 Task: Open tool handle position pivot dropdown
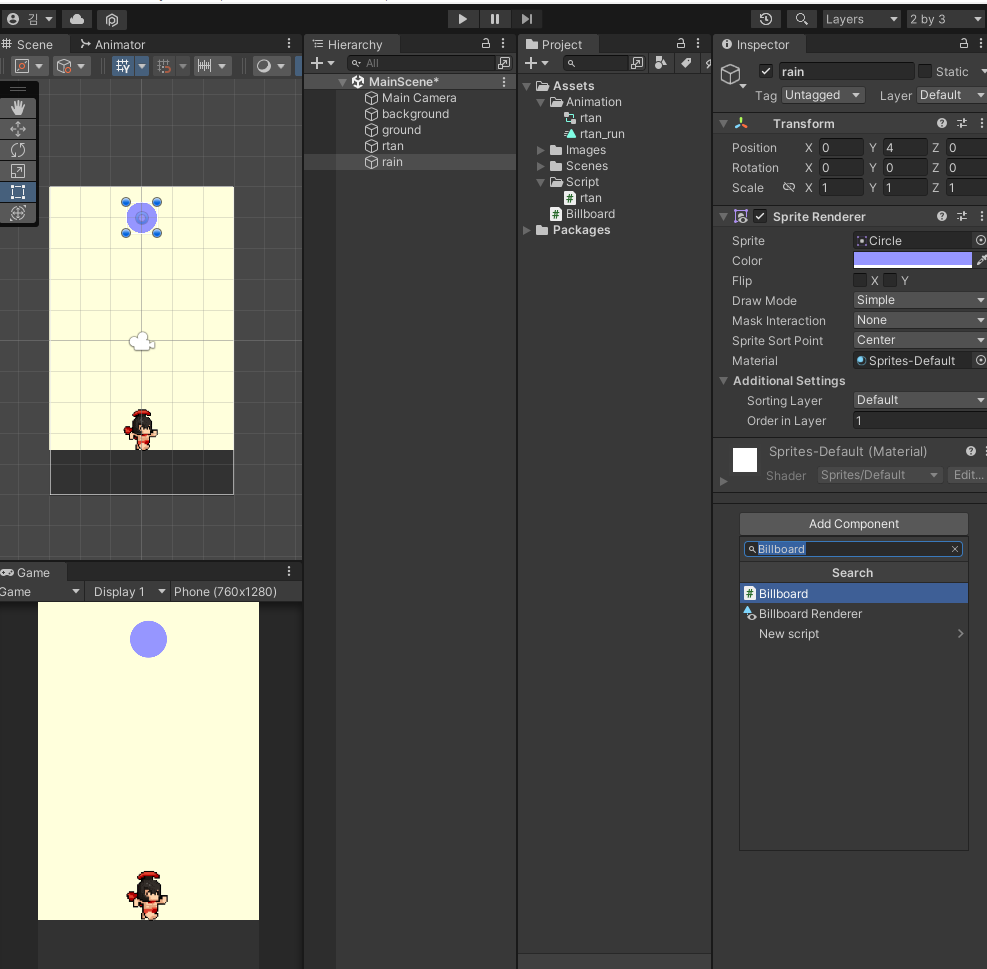click(29, 65)
